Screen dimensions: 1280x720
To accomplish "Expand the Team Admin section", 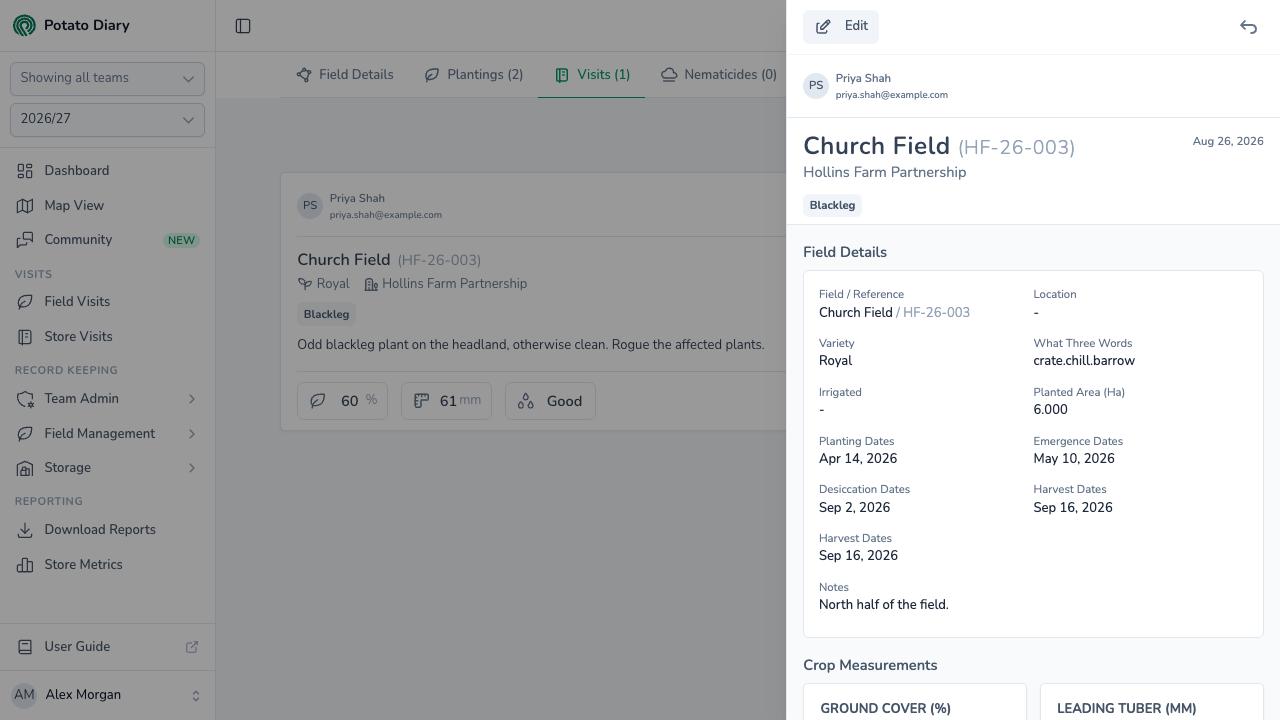I will [x=107, y=399].
